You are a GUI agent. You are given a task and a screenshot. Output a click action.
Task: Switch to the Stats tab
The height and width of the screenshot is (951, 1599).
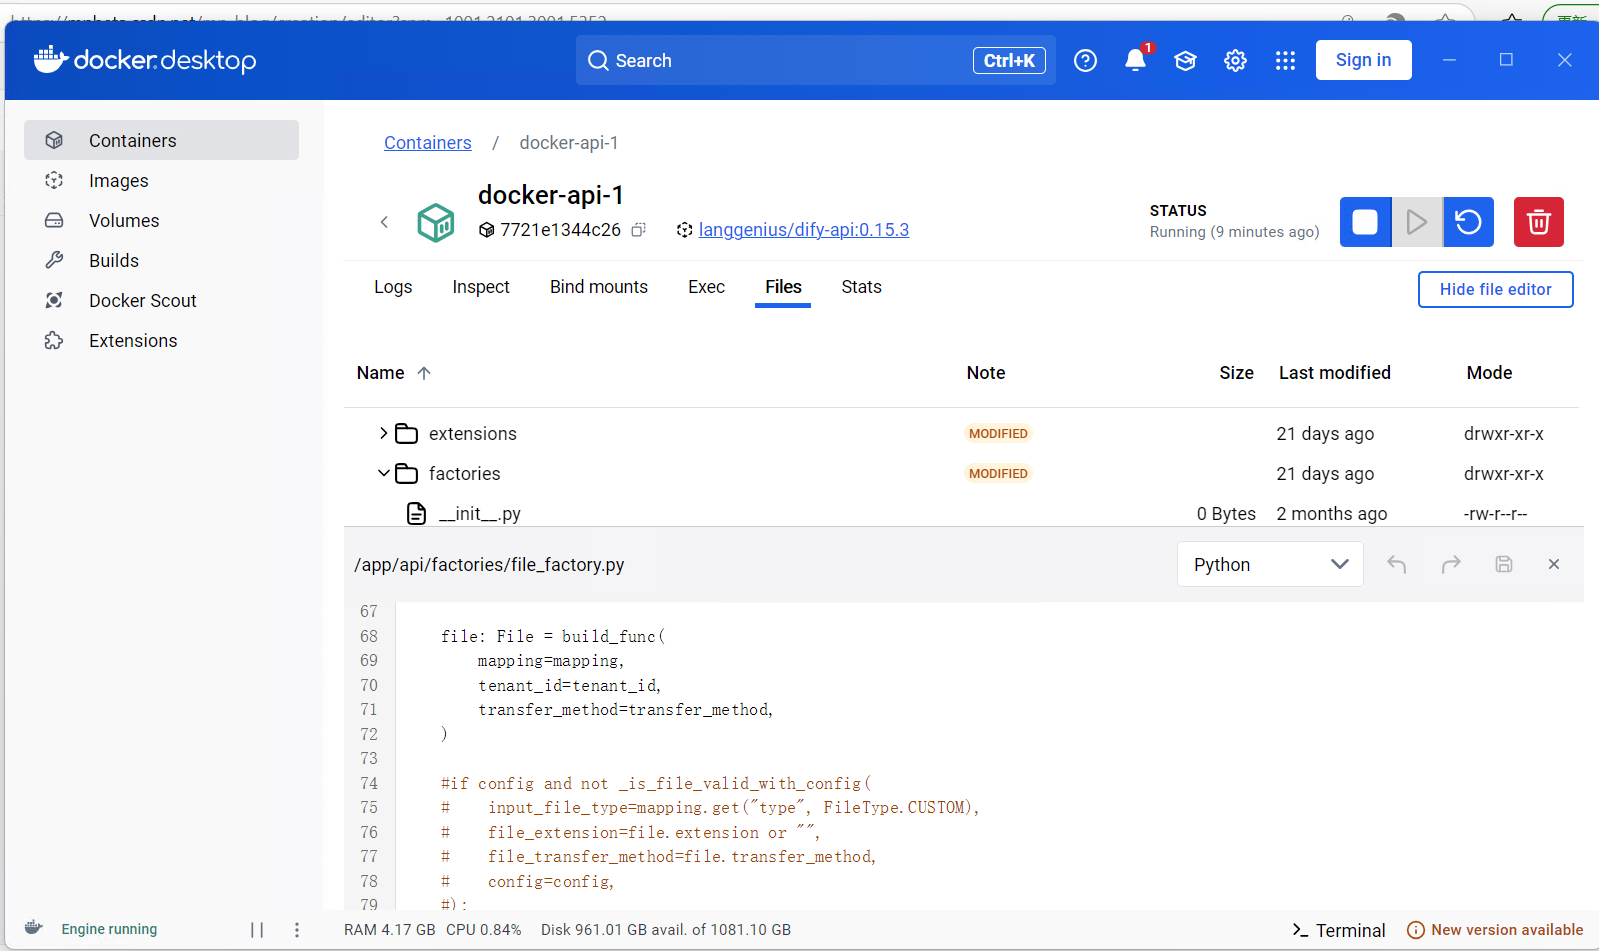(861, 287)
